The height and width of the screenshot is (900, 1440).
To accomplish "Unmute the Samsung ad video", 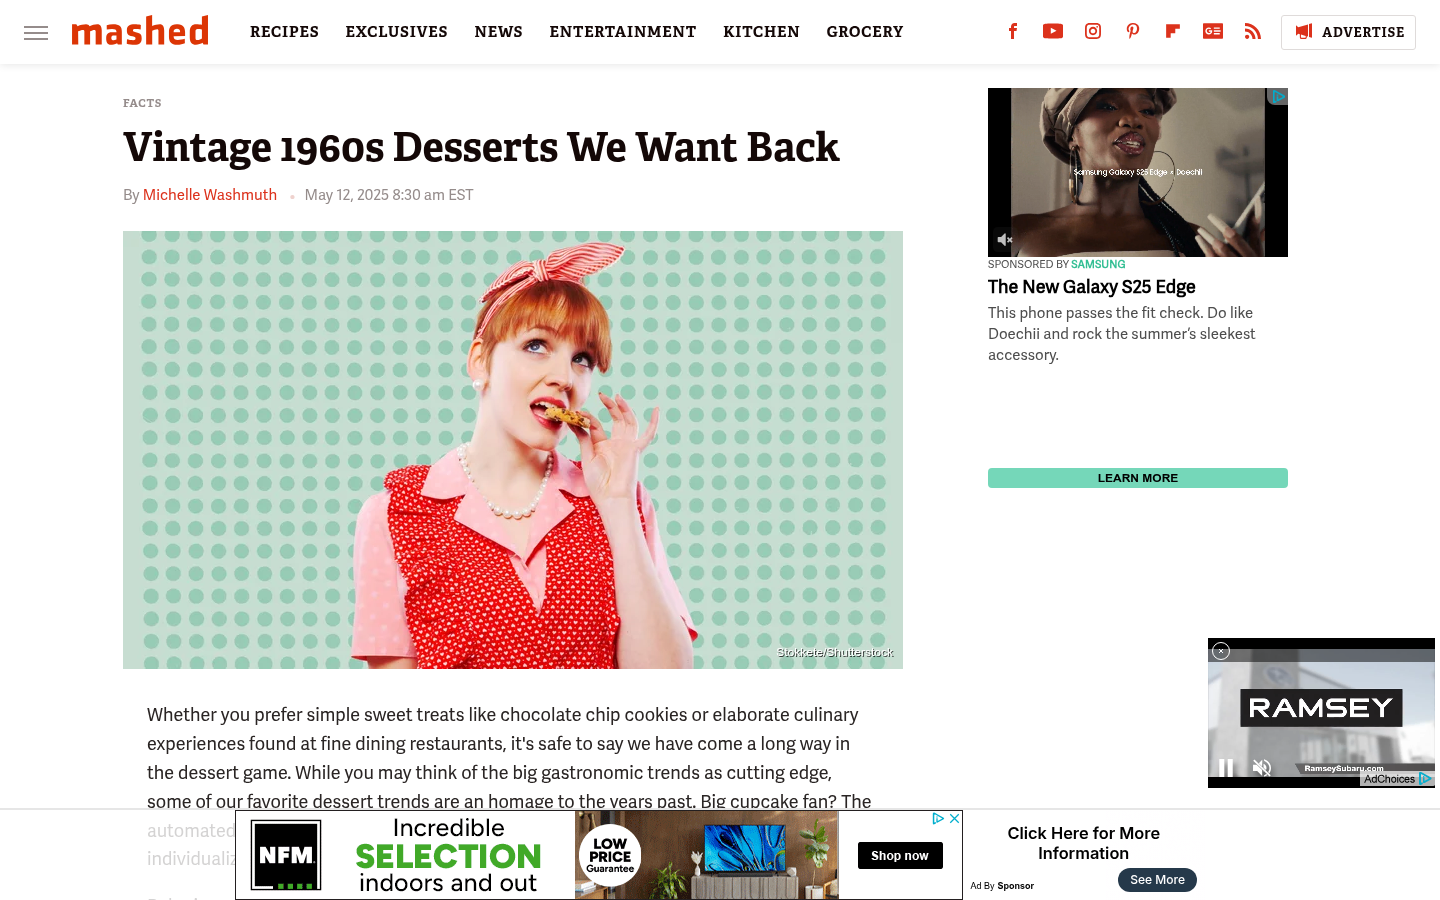I will tap(1005, 240).
